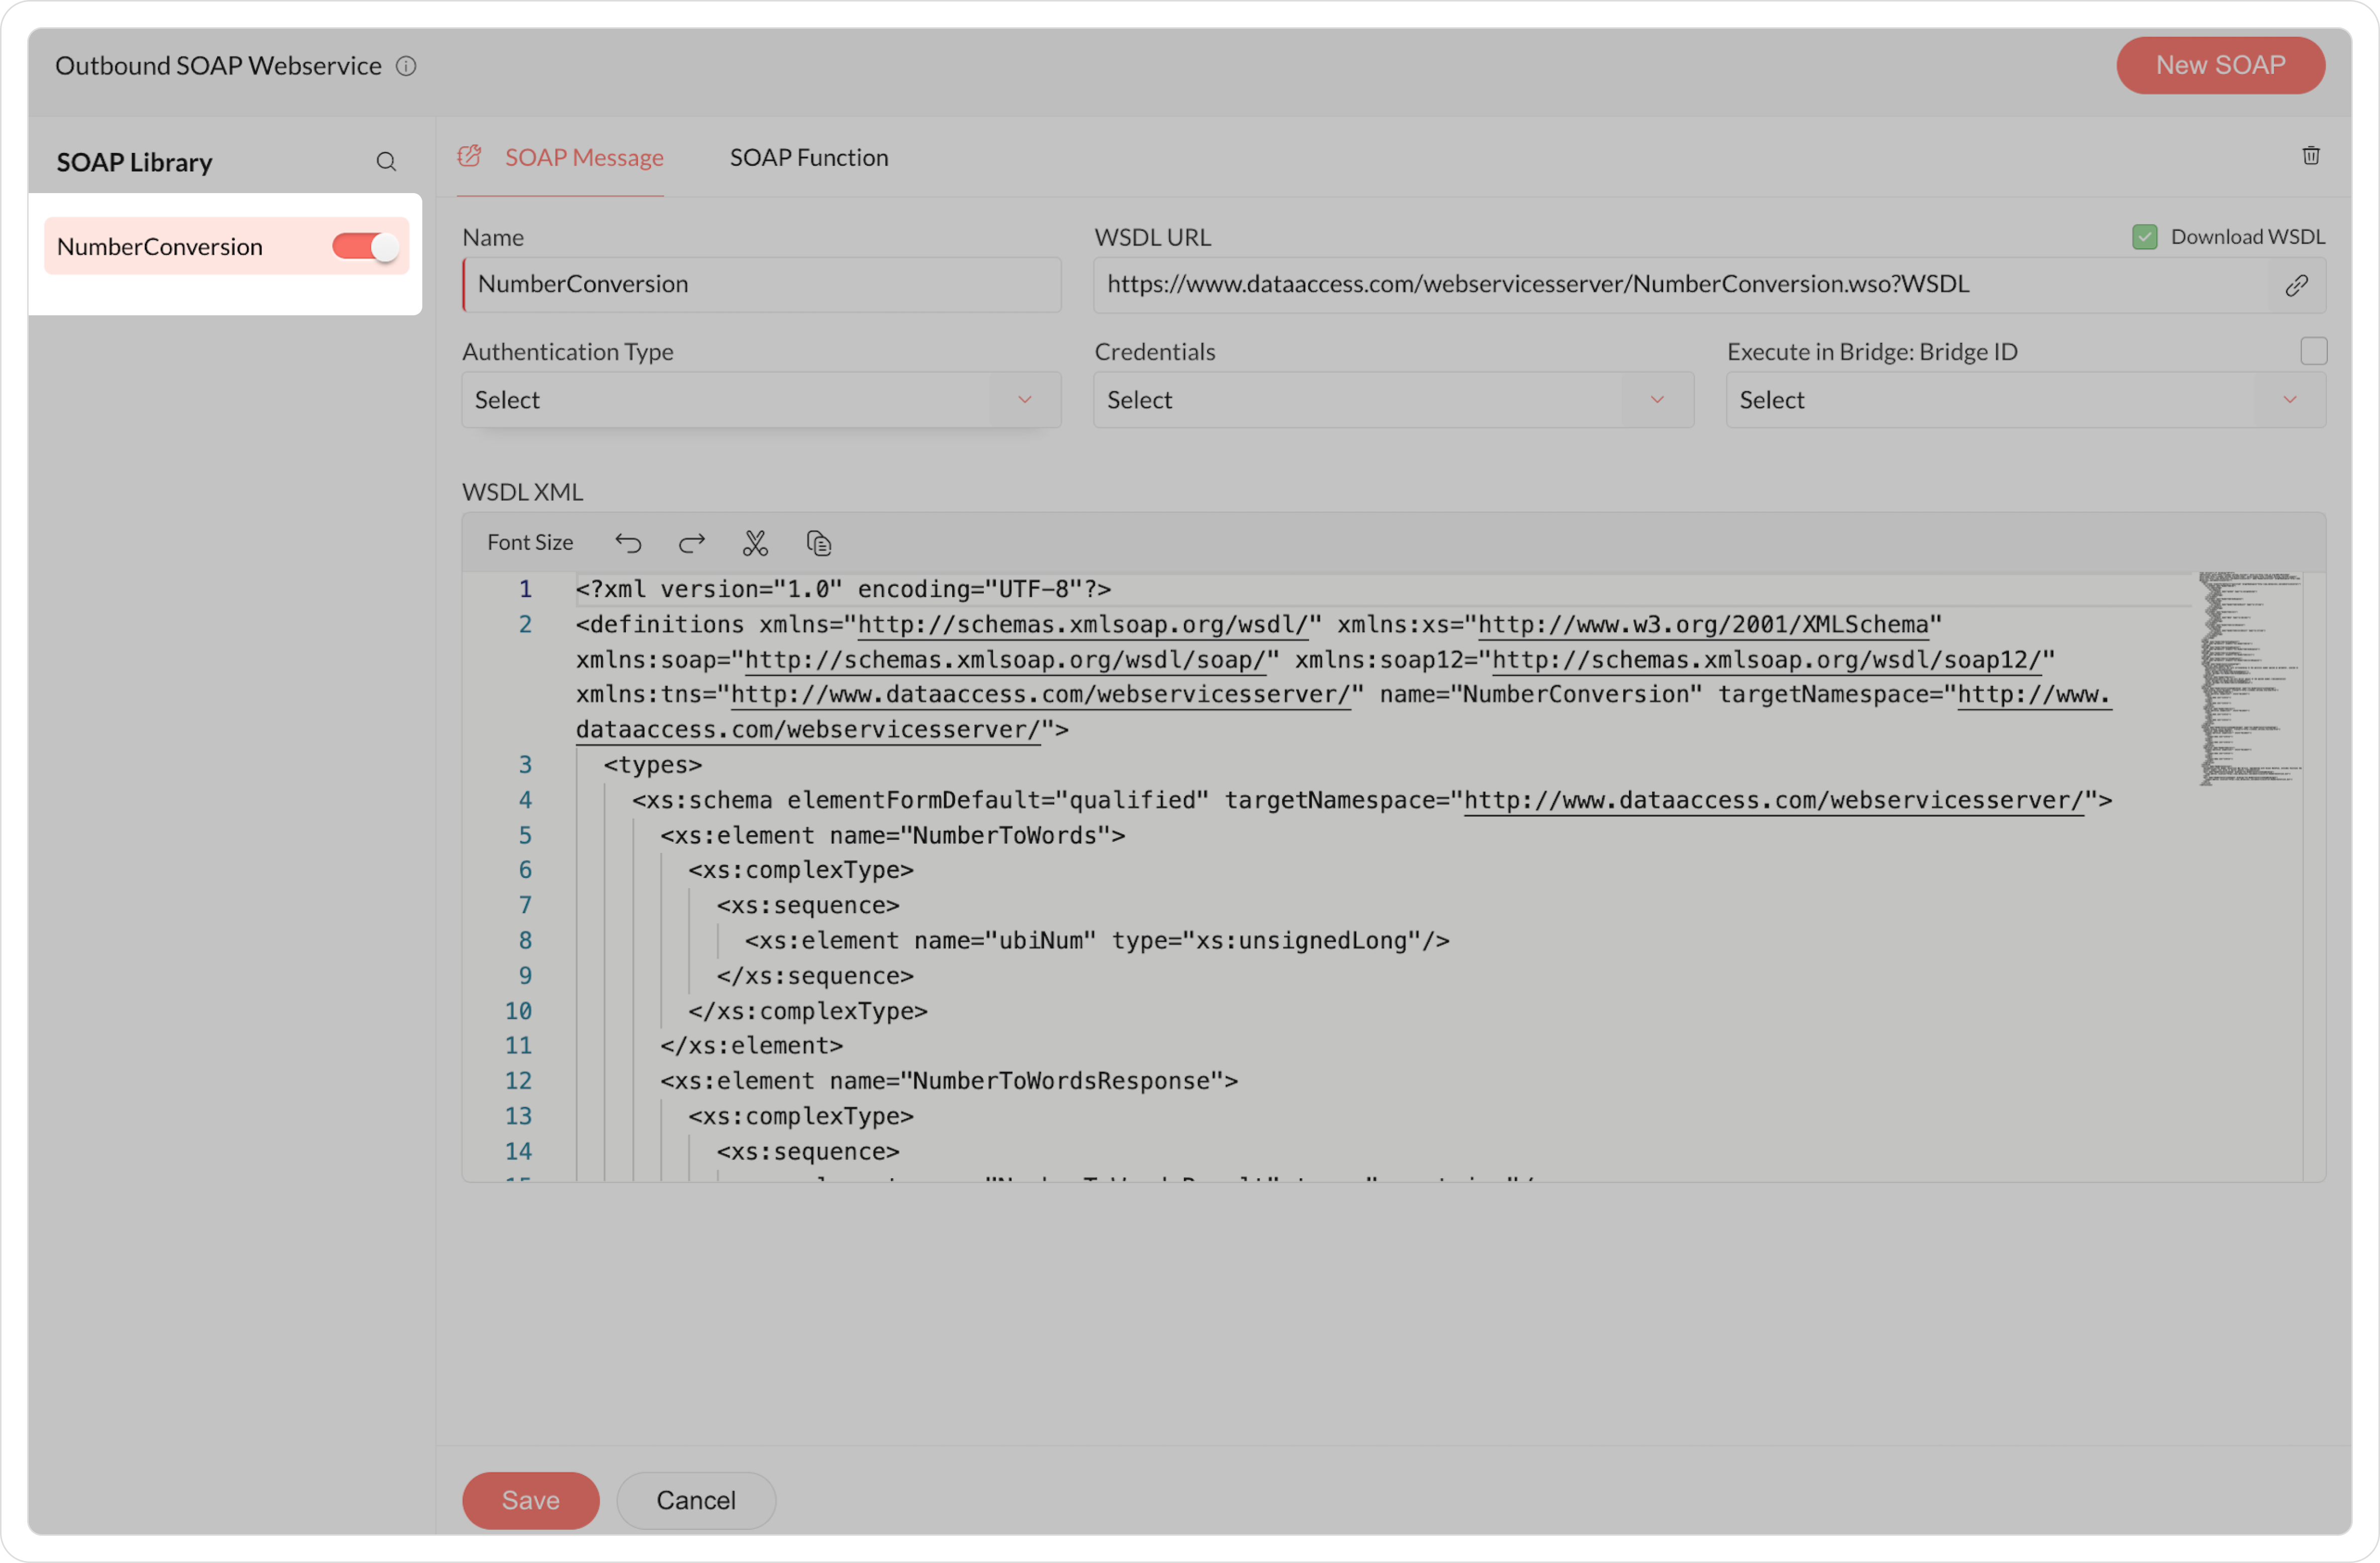Click the trash delete icon

point(2310,156)
